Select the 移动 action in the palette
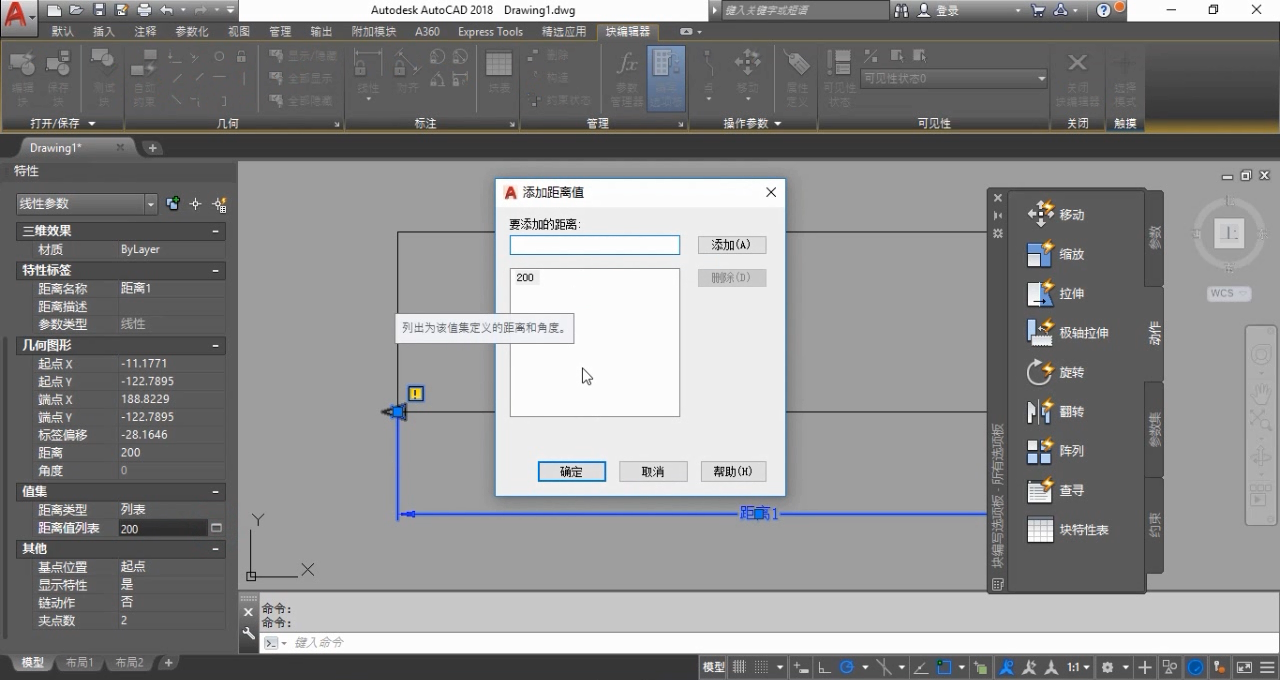 1056,214
